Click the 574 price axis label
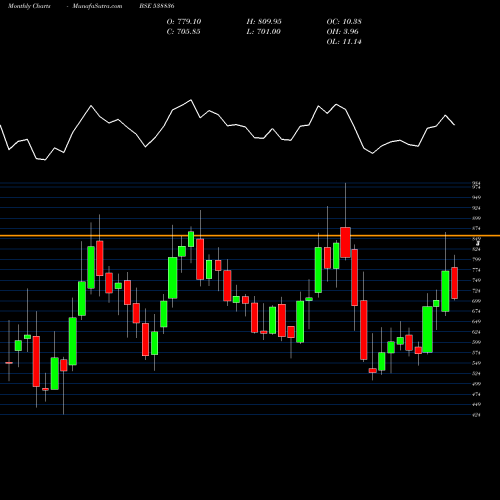The image size is (500, 500). point(477,353)
